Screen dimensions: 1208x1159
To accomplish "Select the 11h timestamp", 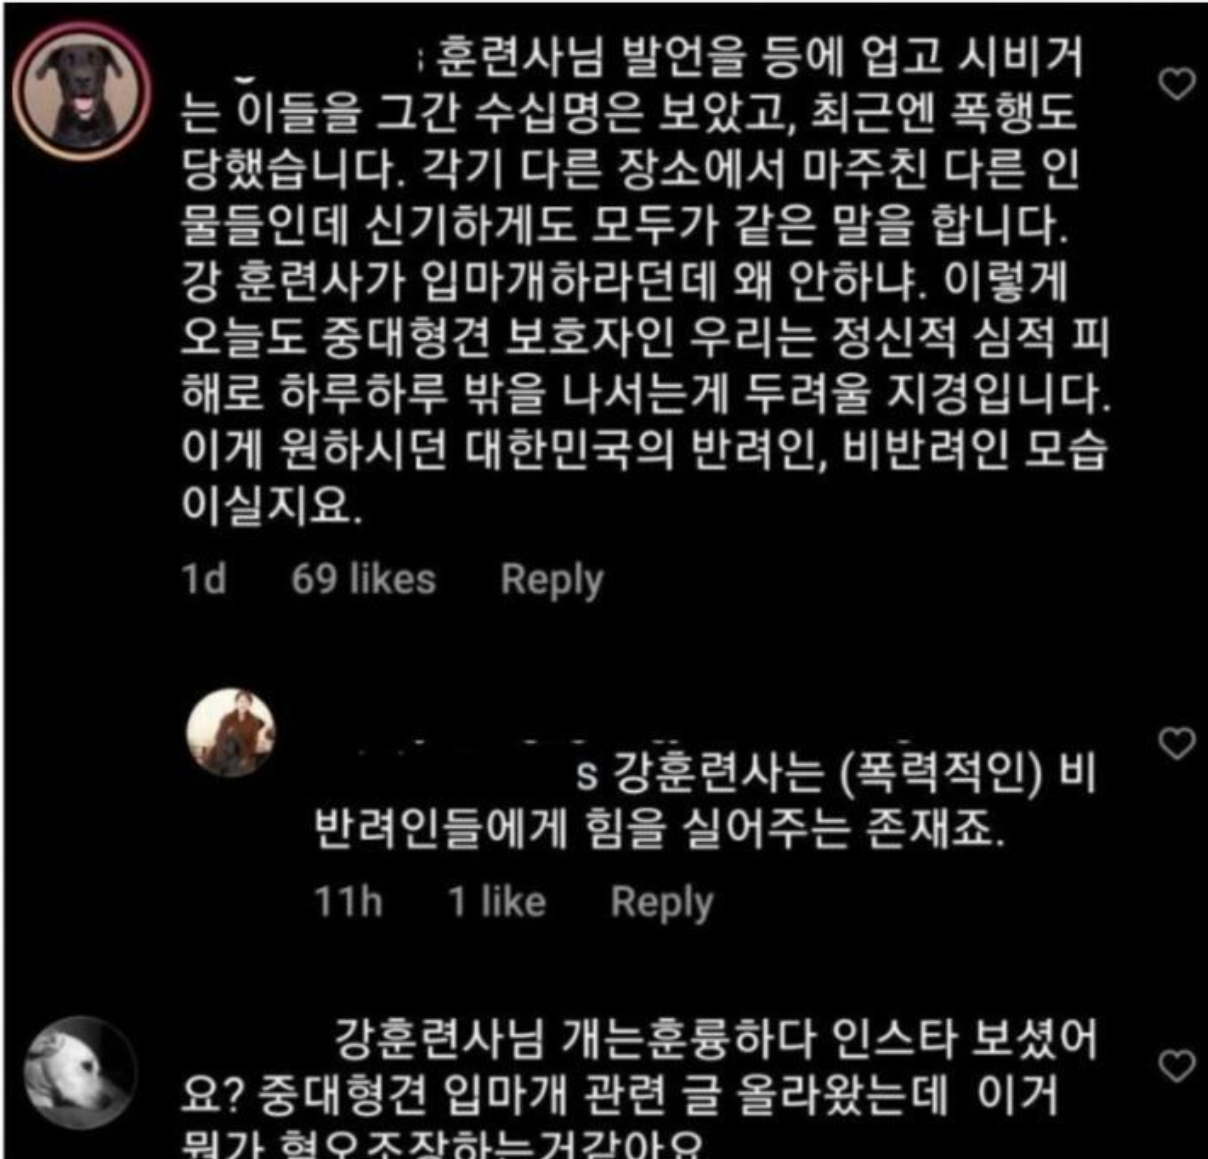I will [x=349, y=902].
